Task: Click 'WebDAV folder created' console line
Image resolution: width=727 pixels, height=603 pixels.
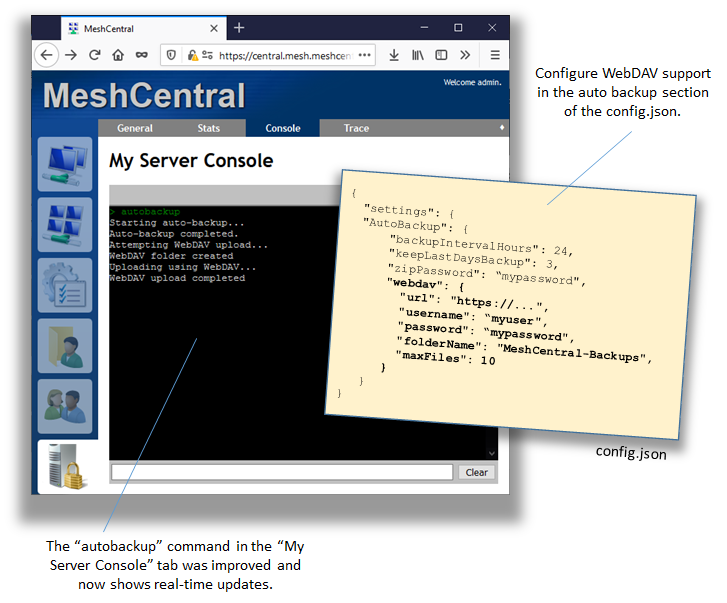Action: click(171, 256)
